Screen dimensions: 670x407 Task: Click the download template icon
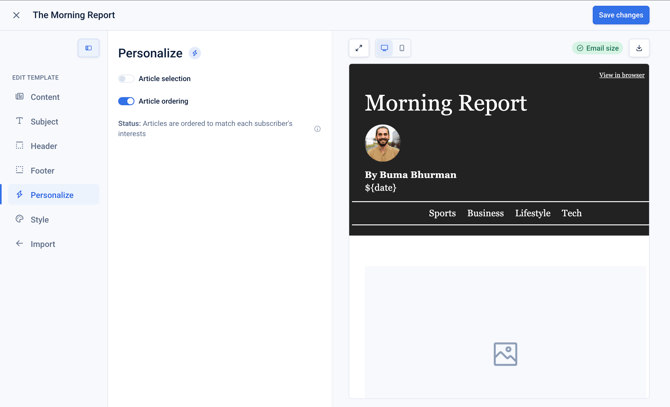pyautogui.click(x=639, y=48)
